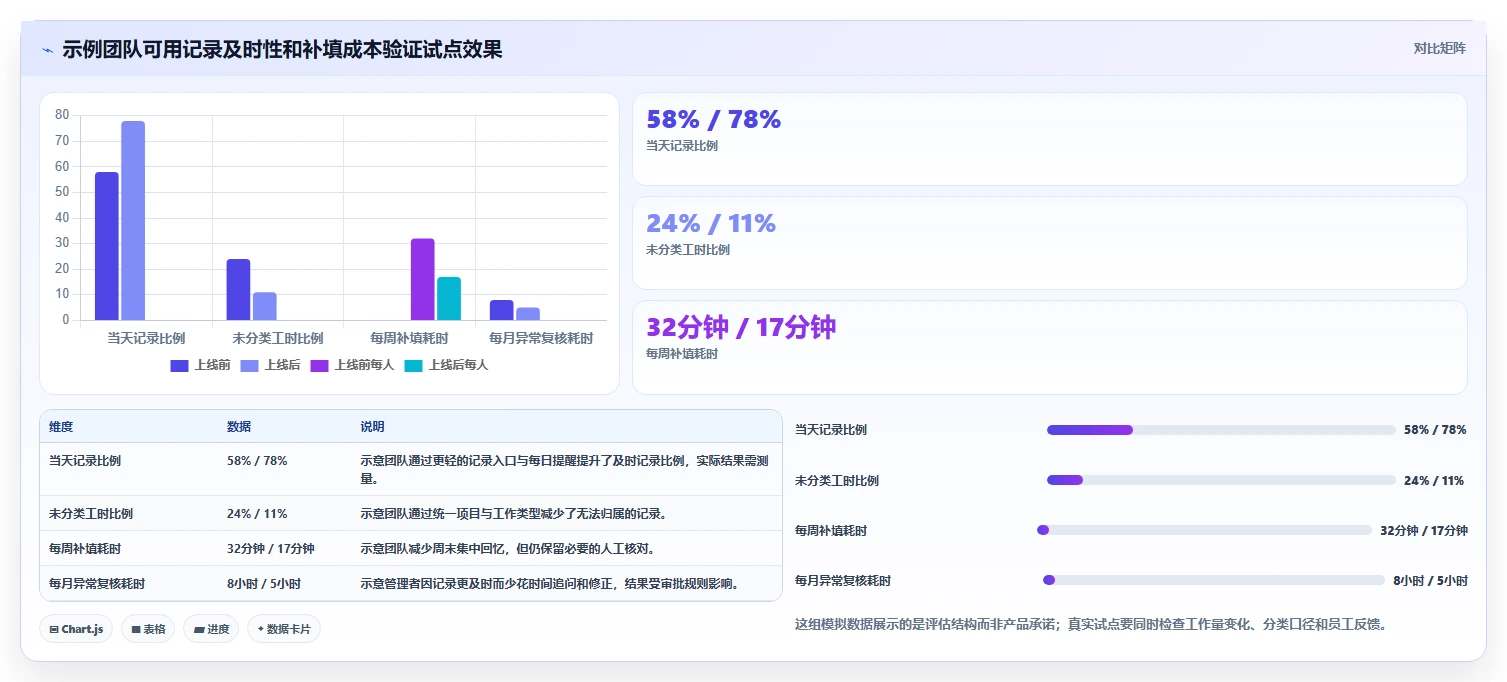
Task: Click the 8小时 / 5小时 value after the progress bar
Action: pos(1430,581)
